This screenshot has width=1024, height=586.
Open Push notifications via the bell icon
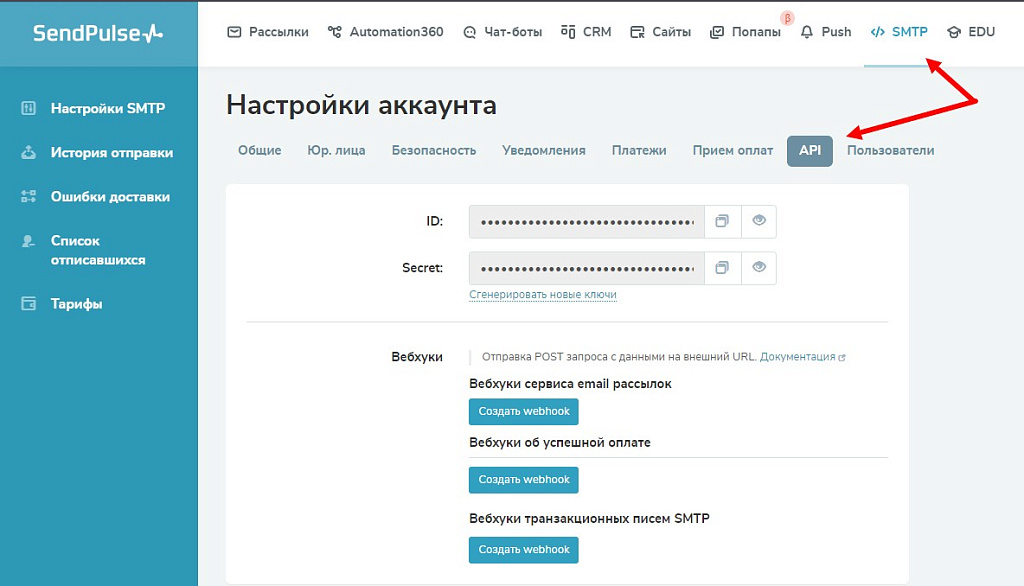805,31
